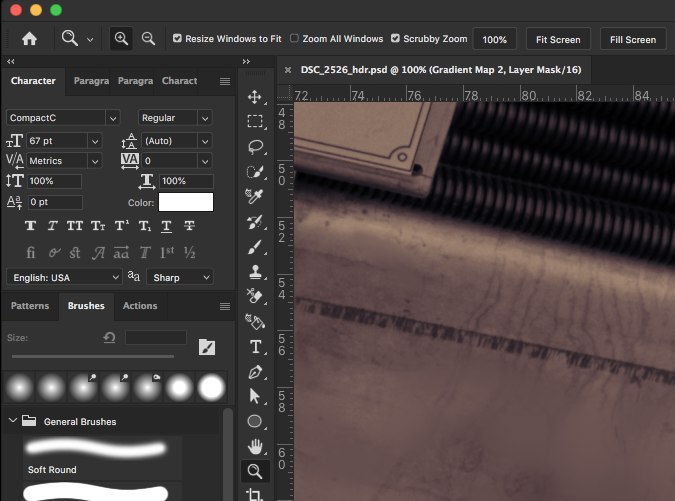Switch to the Patterns tab

point(30,306)
